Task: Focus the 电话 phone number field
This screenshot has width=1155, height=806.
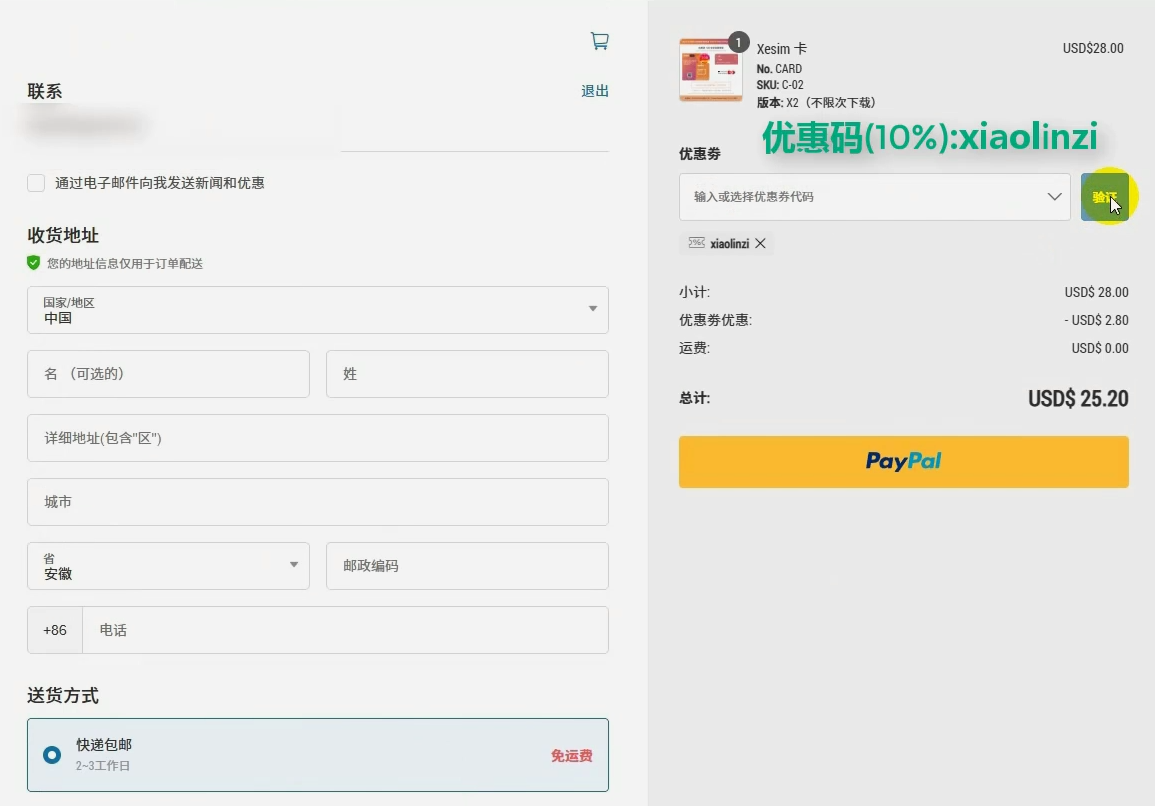Action: (x=345, y=630)
